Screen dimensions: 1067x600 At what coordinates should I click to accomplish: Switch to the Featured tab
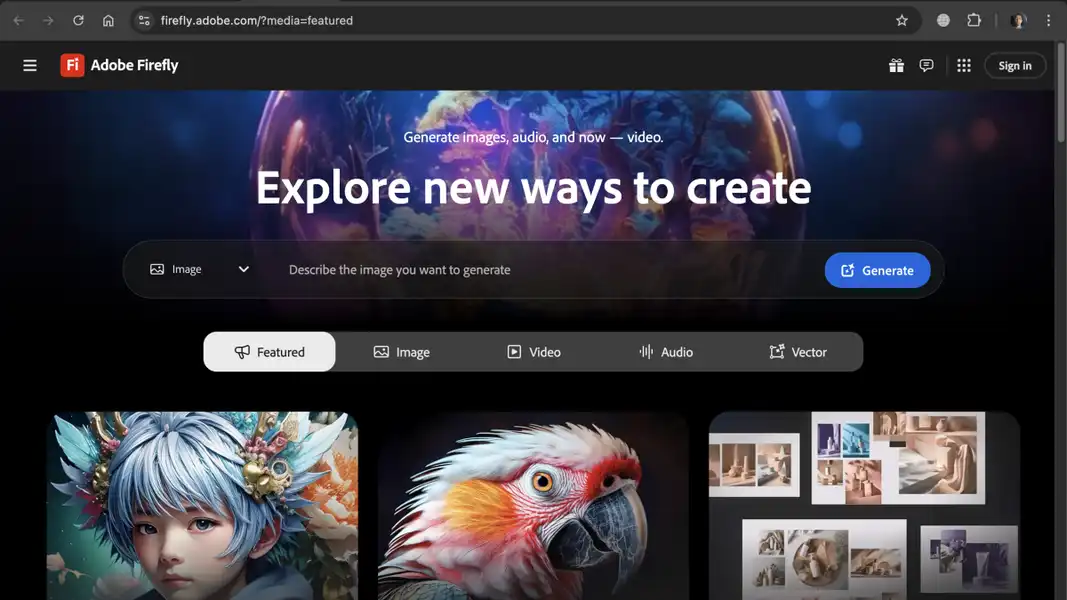click(269, 351)
